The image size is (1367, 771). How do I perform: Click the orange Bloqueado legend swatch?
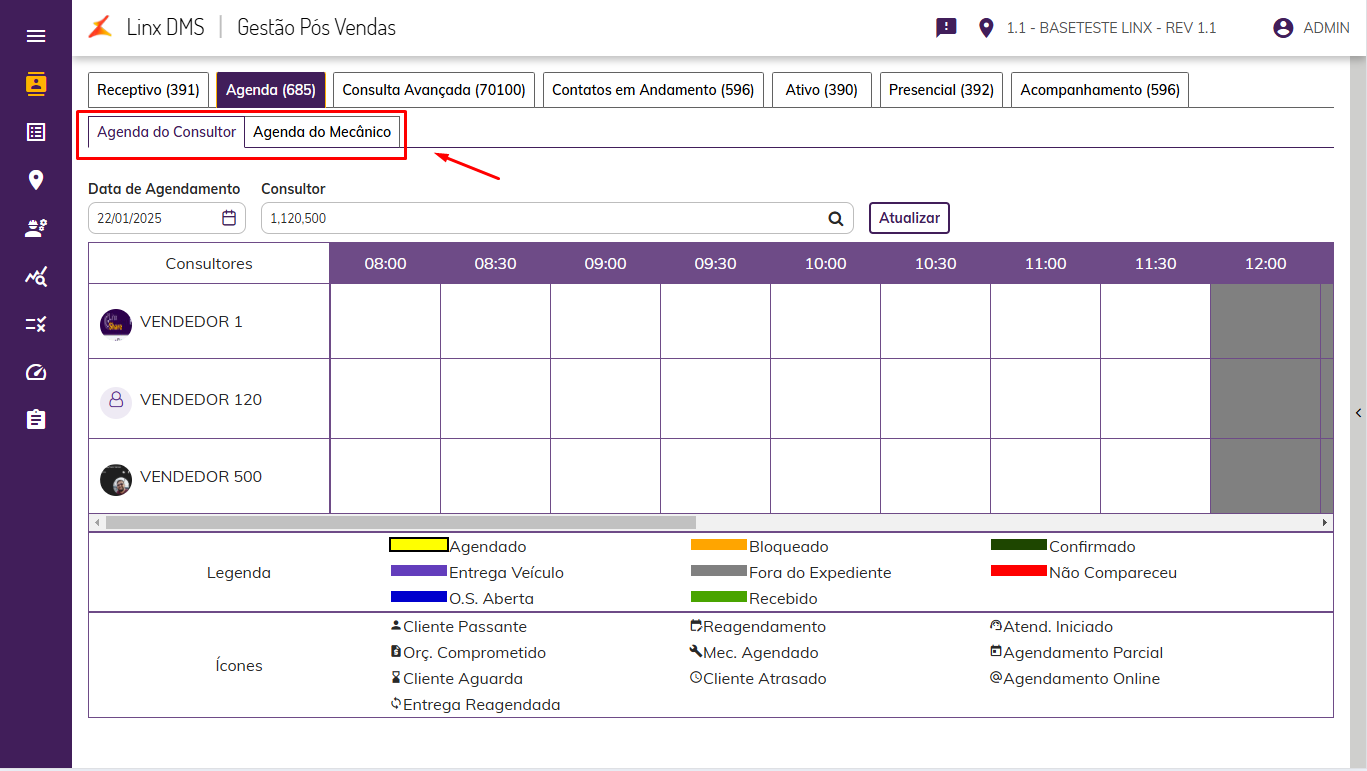[719, 545]
